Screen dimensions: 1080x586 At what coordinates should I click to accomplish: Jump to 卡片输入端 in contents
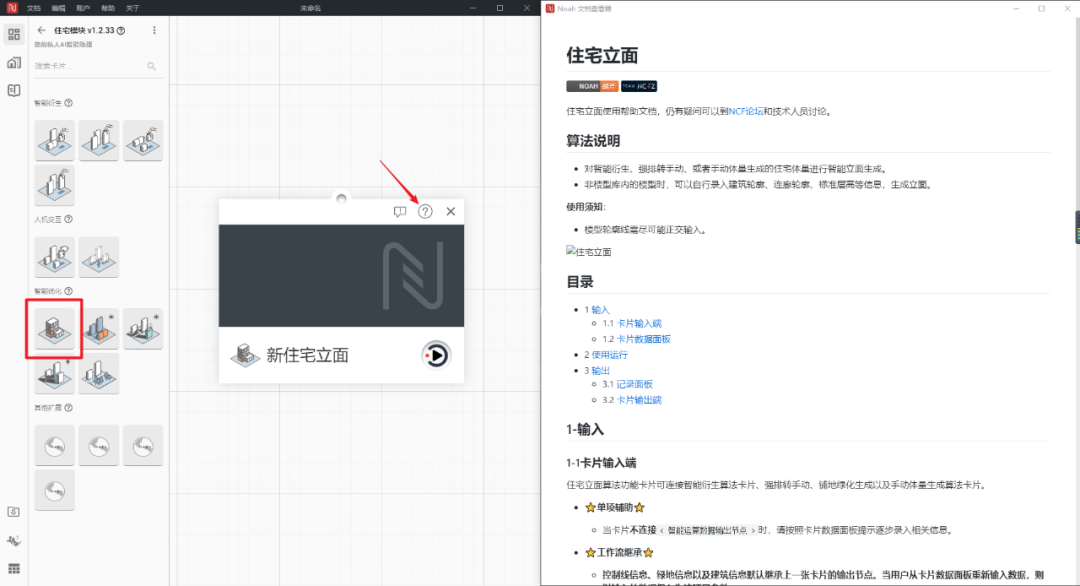point(638,323)
